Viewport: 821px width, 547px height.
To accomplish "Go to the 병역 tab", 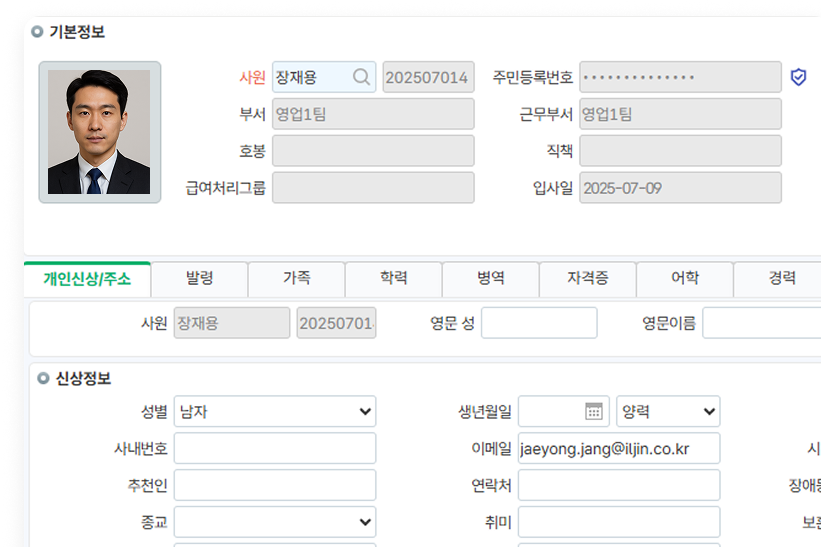I will (490, 279).
